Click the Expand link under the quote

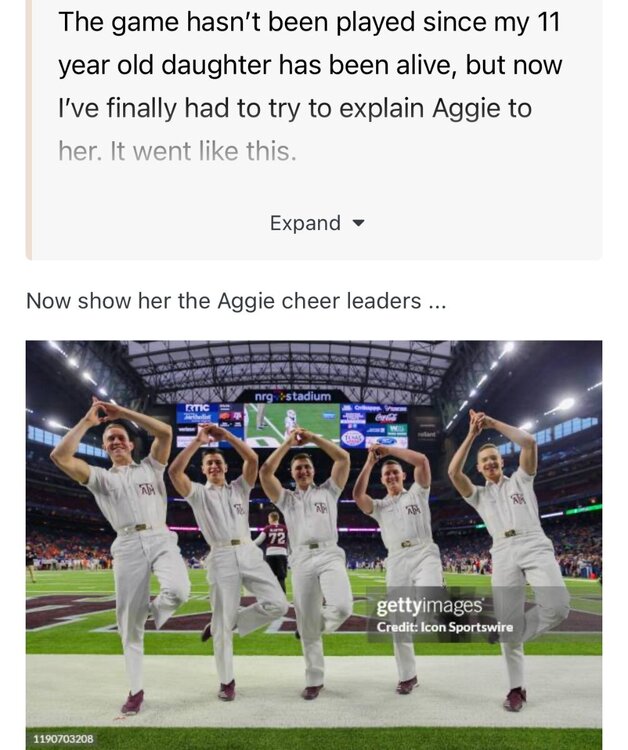[305, 223]
